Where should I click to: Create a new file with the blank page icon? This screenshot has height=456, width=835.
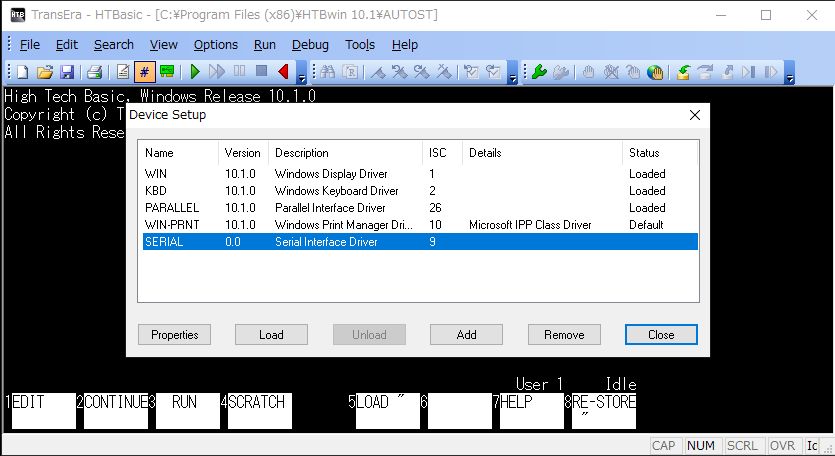click(x=22, y=71)
